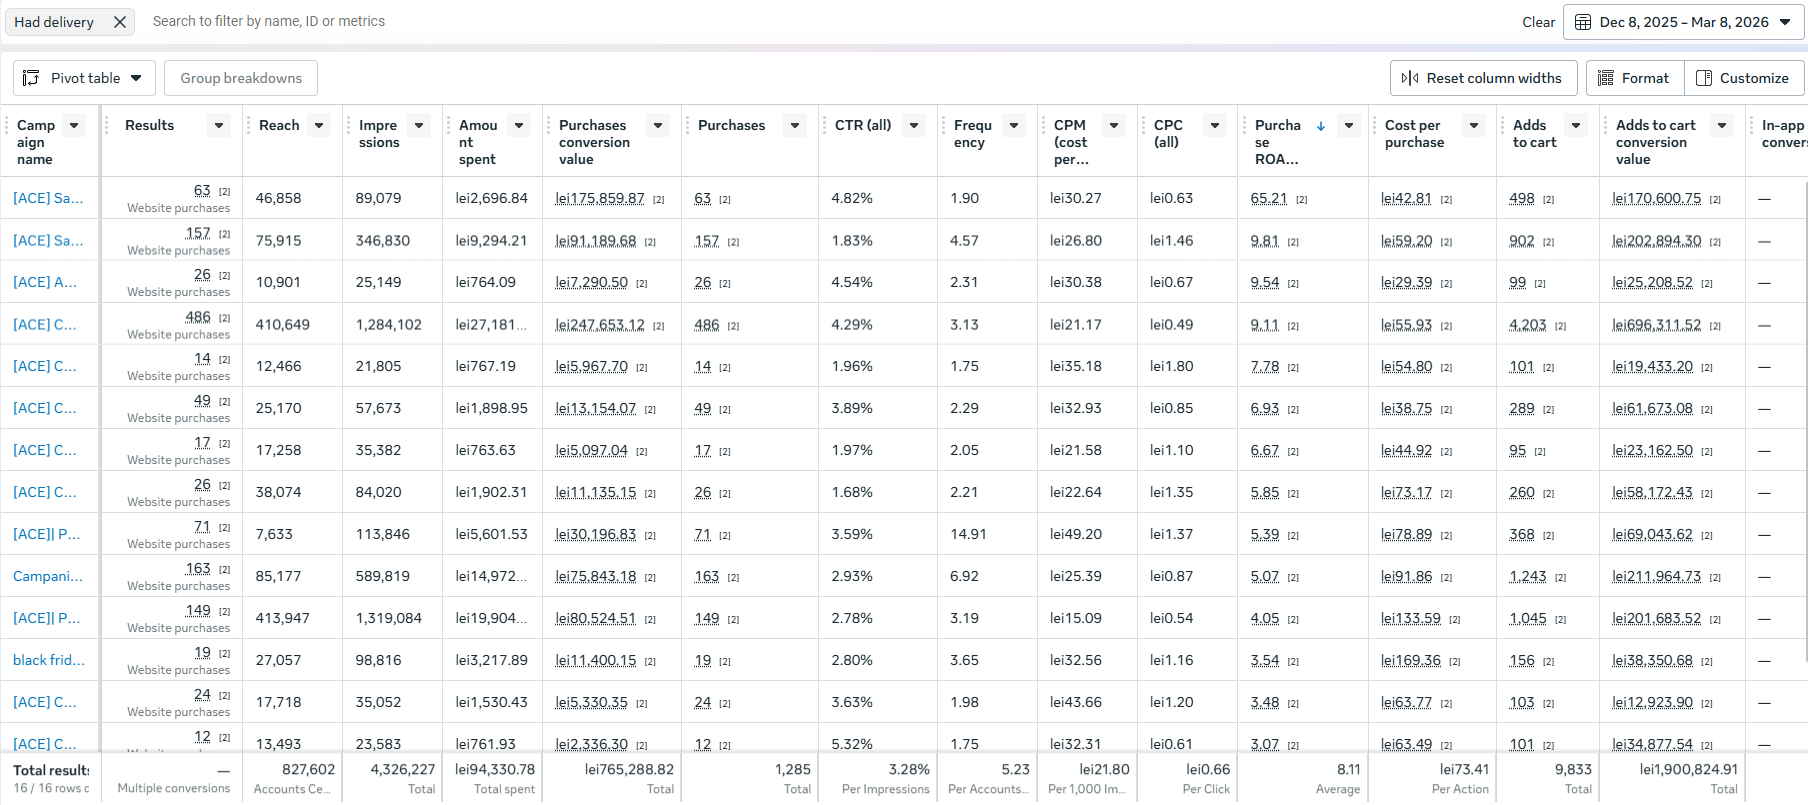Open CPM column menu arrow
This screenshot has height=805, width=1808.
[1114, 125]
